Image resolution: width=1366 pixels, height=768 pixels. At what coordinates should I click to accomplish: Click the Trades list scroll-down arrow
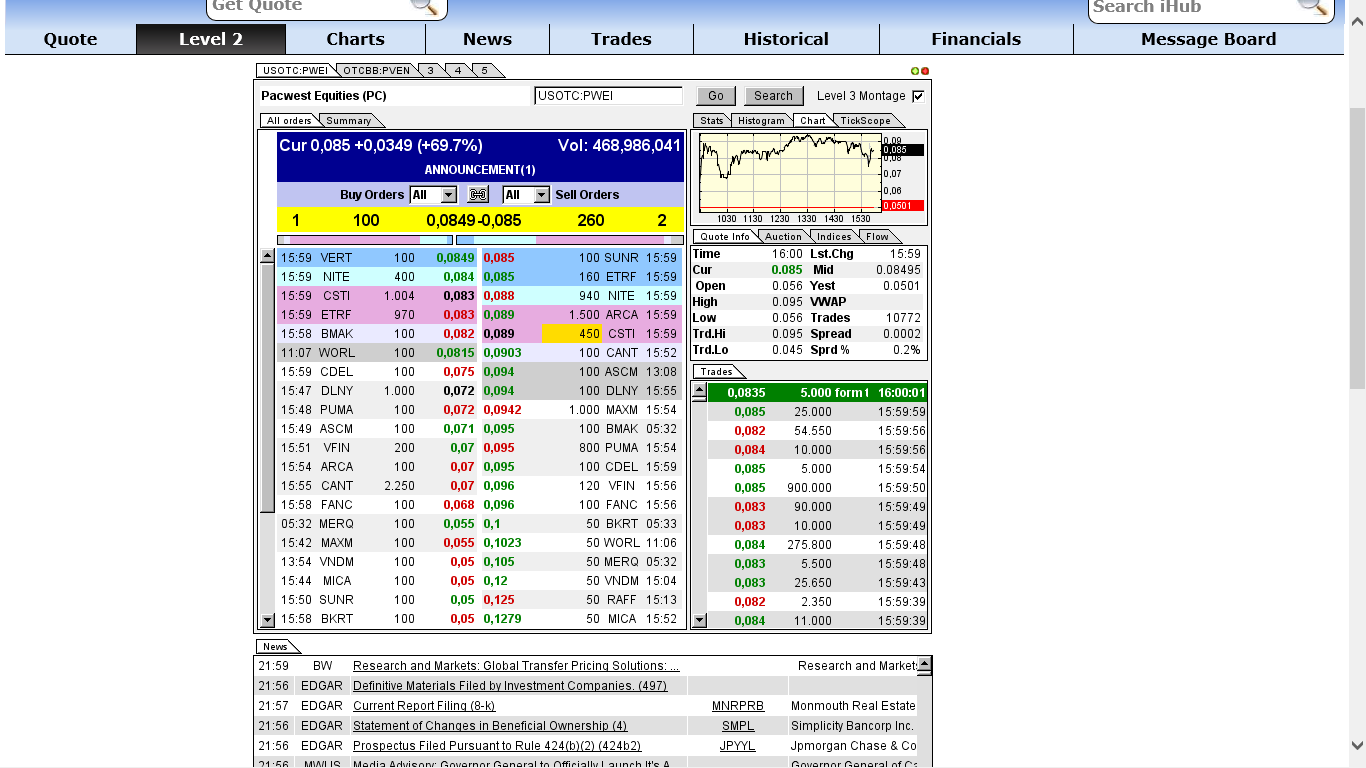pos(699,620)
